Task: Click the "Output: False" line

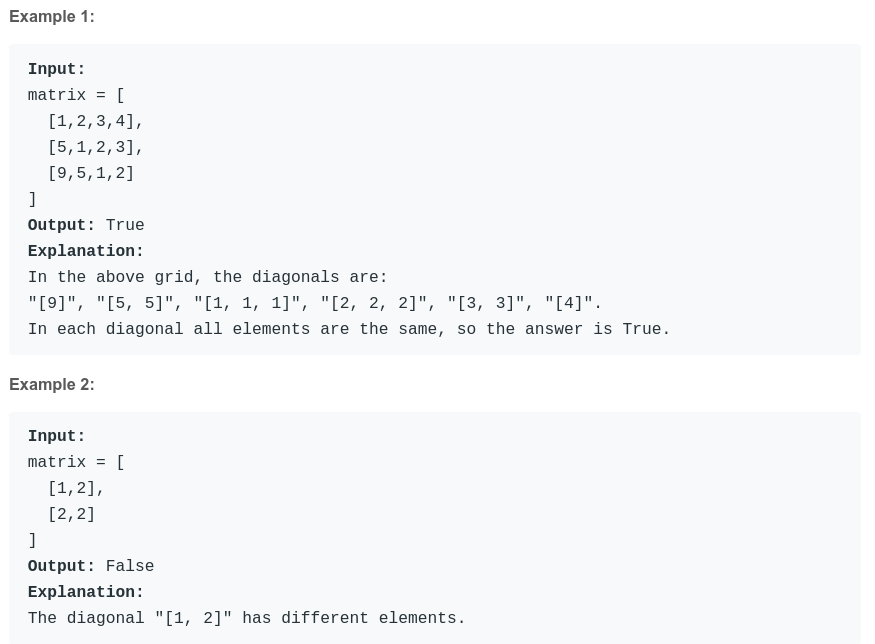Action: click(x=91, y=566)
